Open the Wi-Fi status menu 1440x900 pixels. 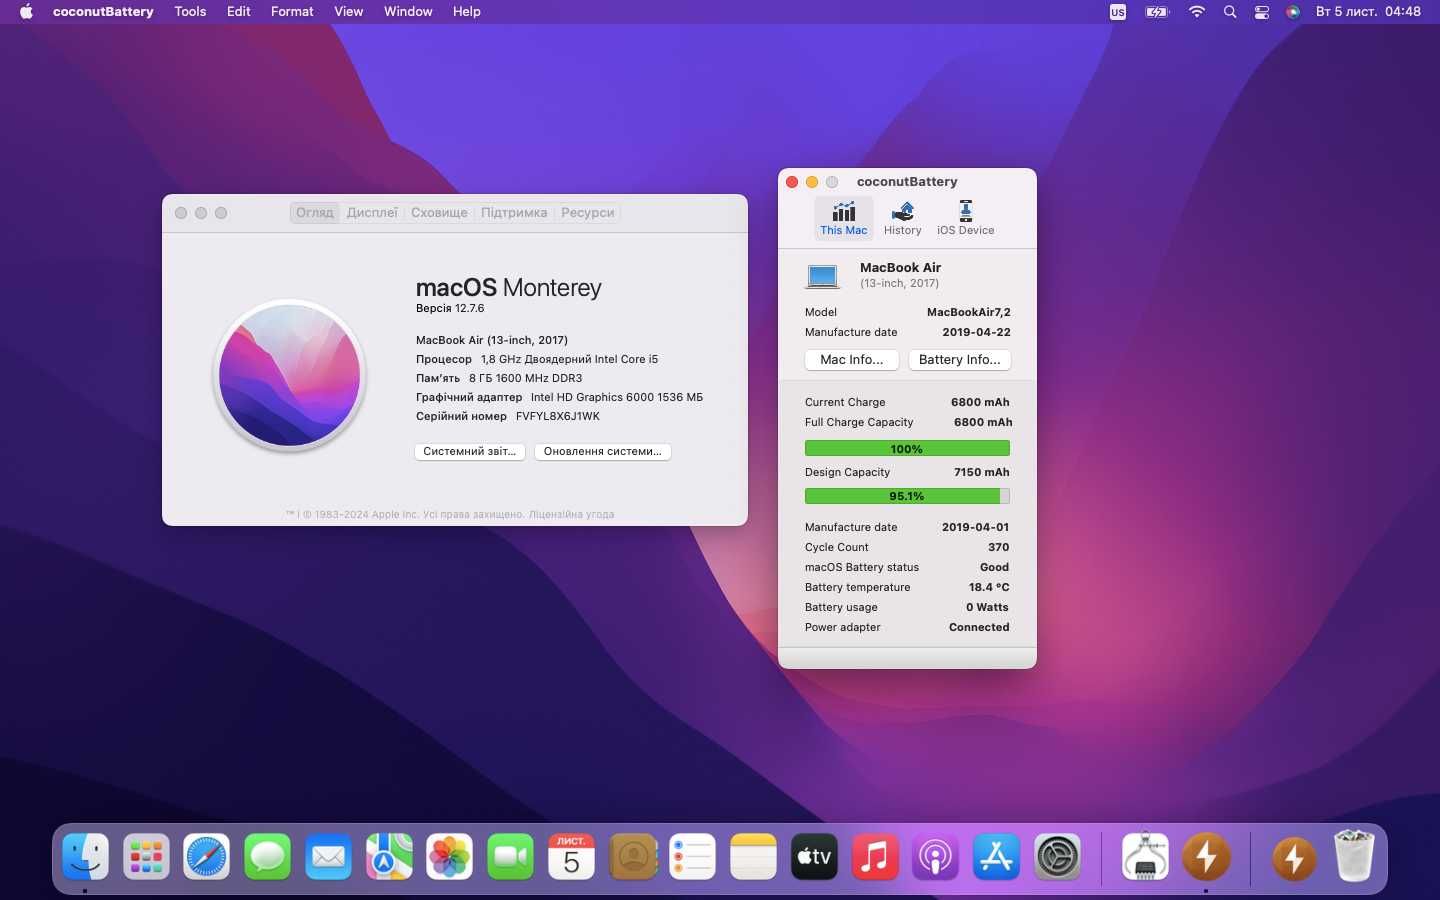(1196, 12)
